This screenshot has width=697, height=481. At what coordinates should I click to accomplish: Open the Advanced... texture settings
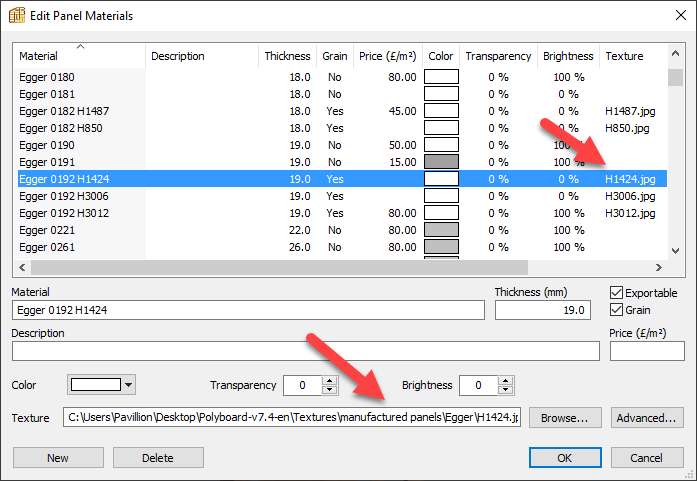647,418
